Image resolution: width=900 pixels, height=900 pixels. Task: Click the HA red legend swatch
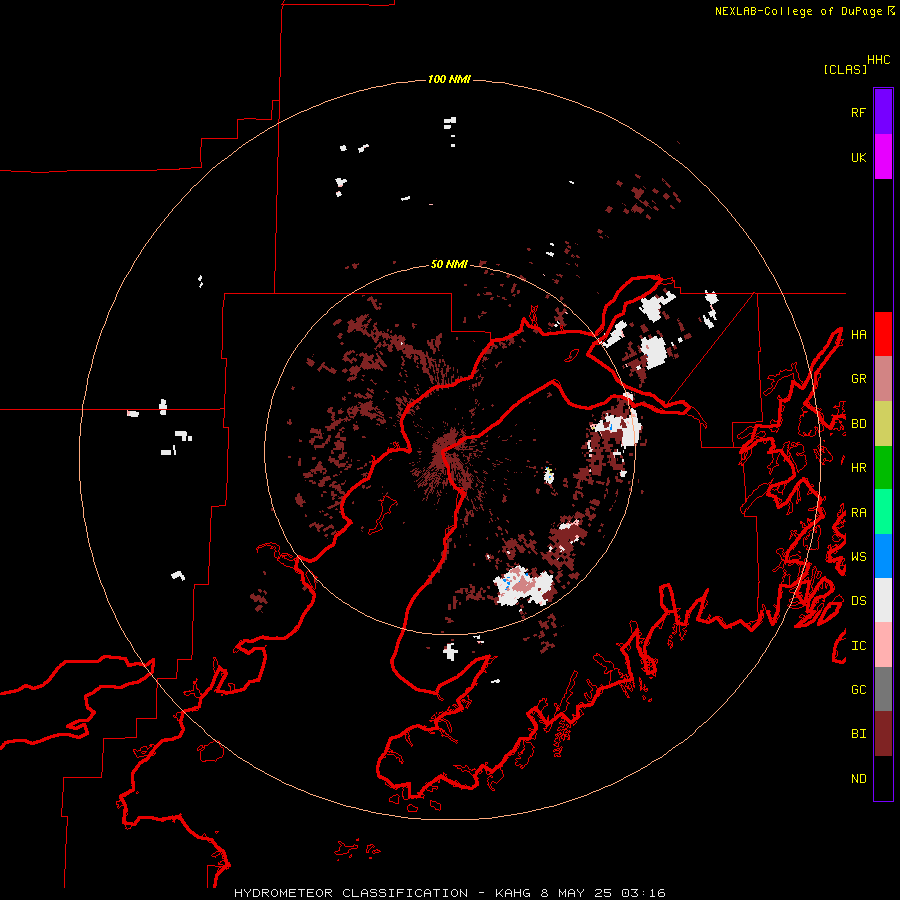[883, 334]
